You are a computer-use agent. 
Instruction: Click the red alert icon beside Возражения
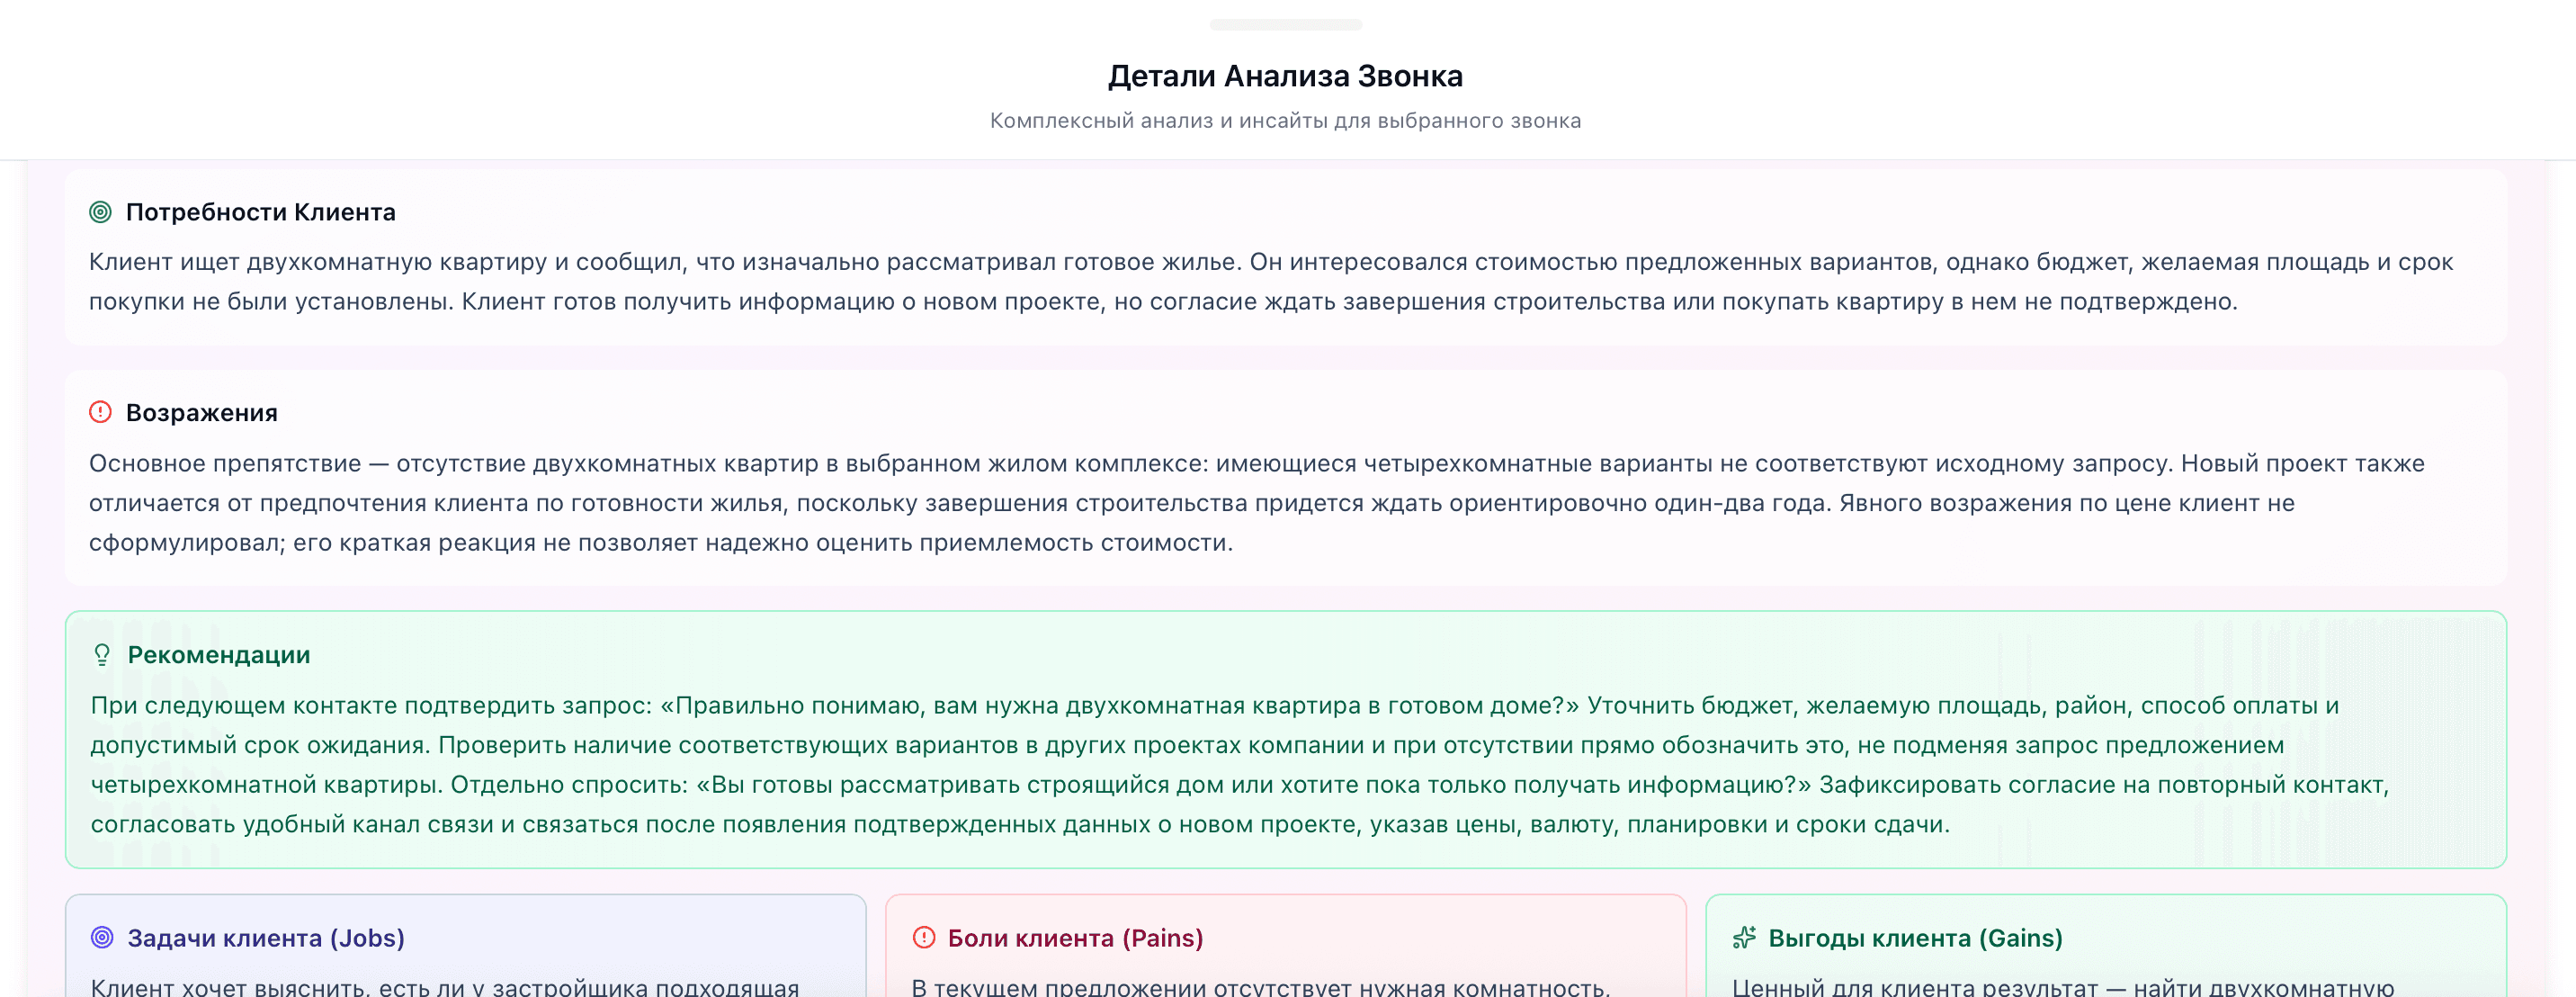pyautogui.click(x=100, y=412)
